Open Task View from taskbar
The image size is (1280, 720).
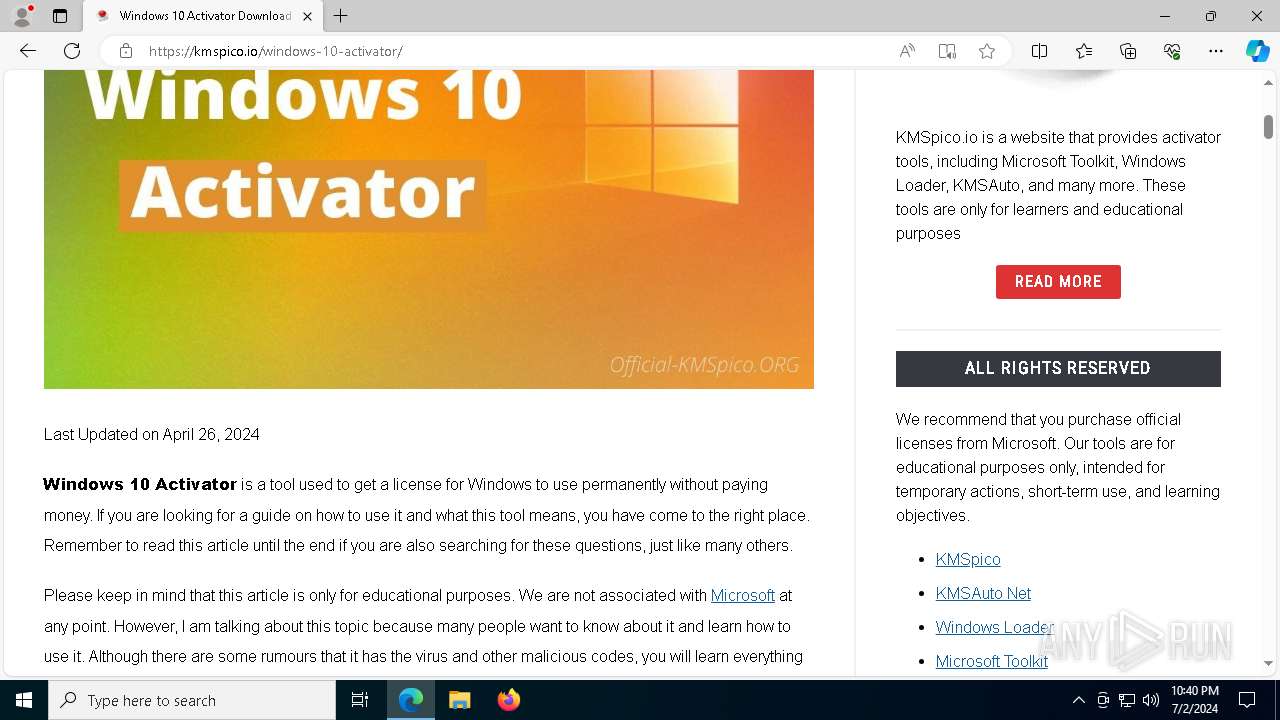[x=360, y=700]
